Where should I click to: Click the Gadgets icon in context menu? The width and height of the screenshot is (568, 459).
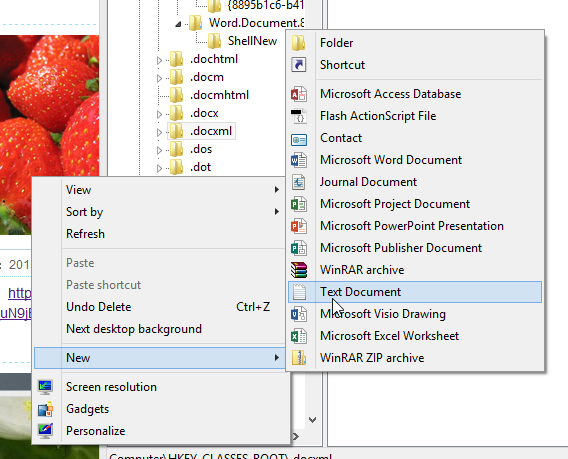click(x=45, y=409)
